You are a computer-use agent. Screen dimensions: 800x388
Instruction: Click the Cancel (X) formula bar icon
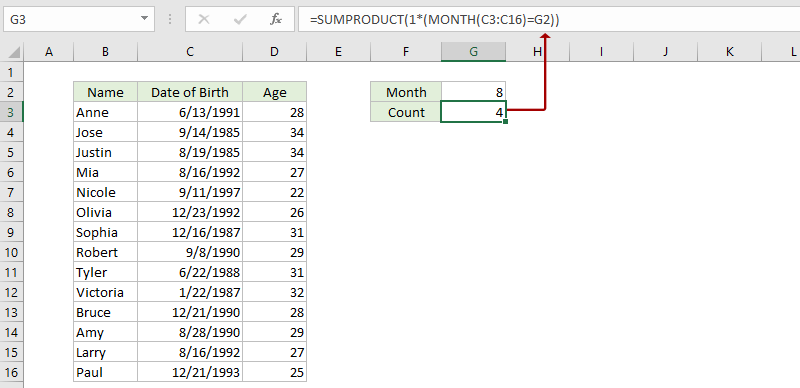[x=204, y=19]
